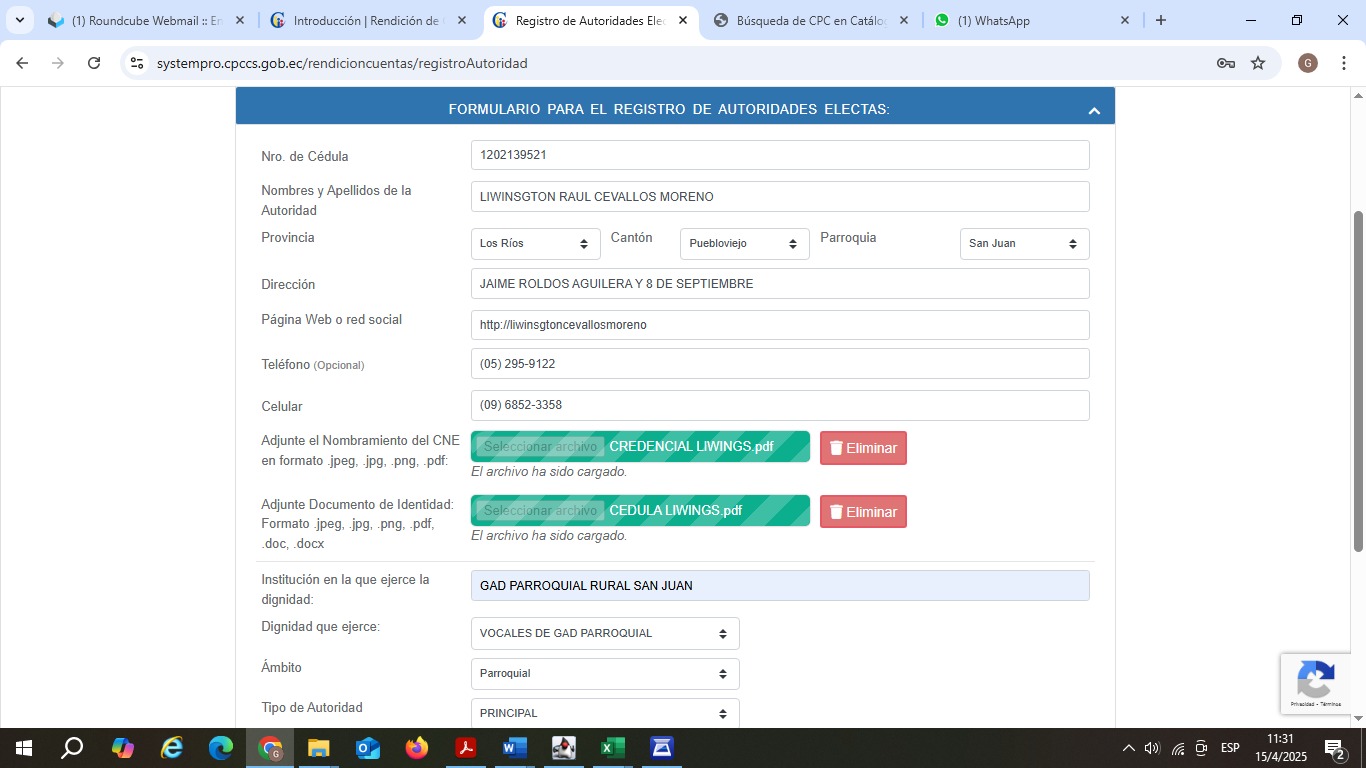Expand the Cantón dropdown showing Pueblo Viejo

pos(744,244)
